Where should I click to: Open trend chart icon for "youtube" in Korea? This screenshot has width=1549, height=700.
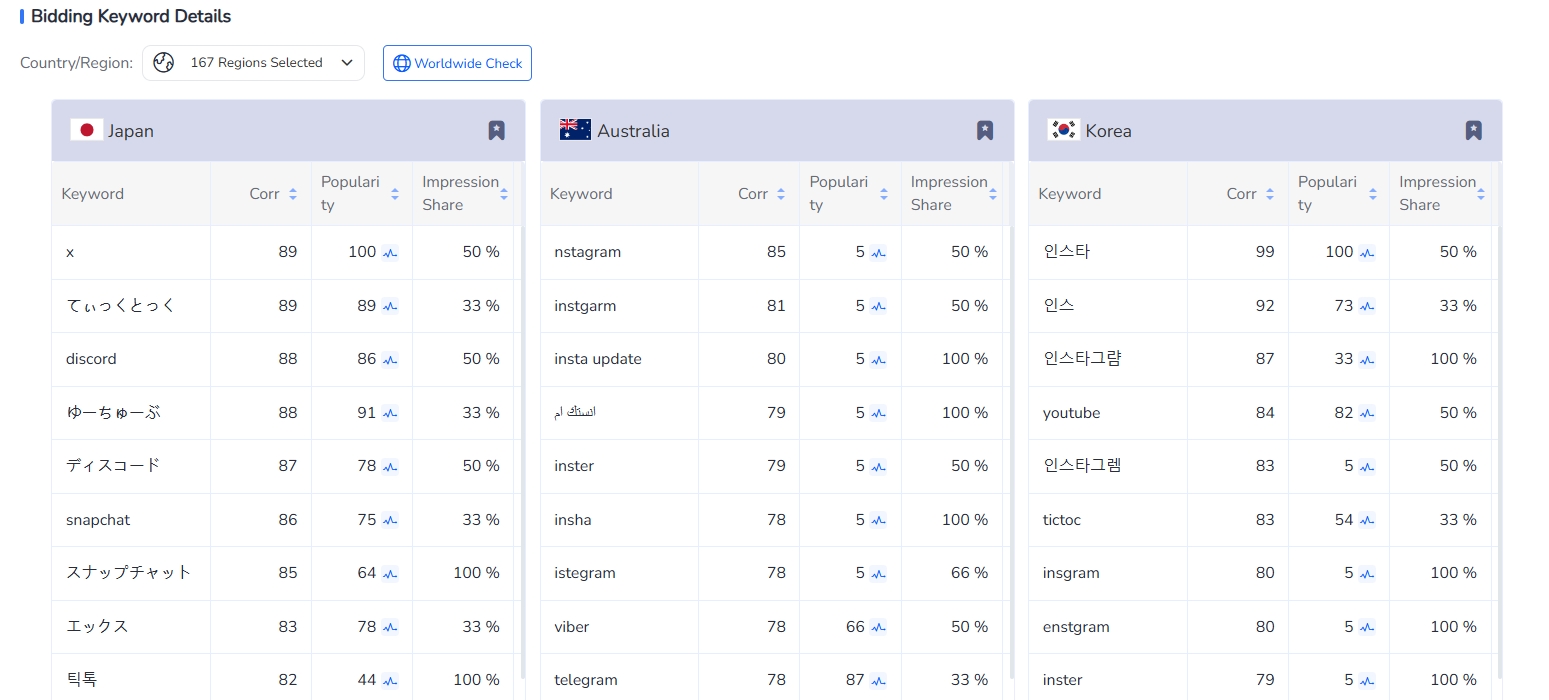(1366, 412)
